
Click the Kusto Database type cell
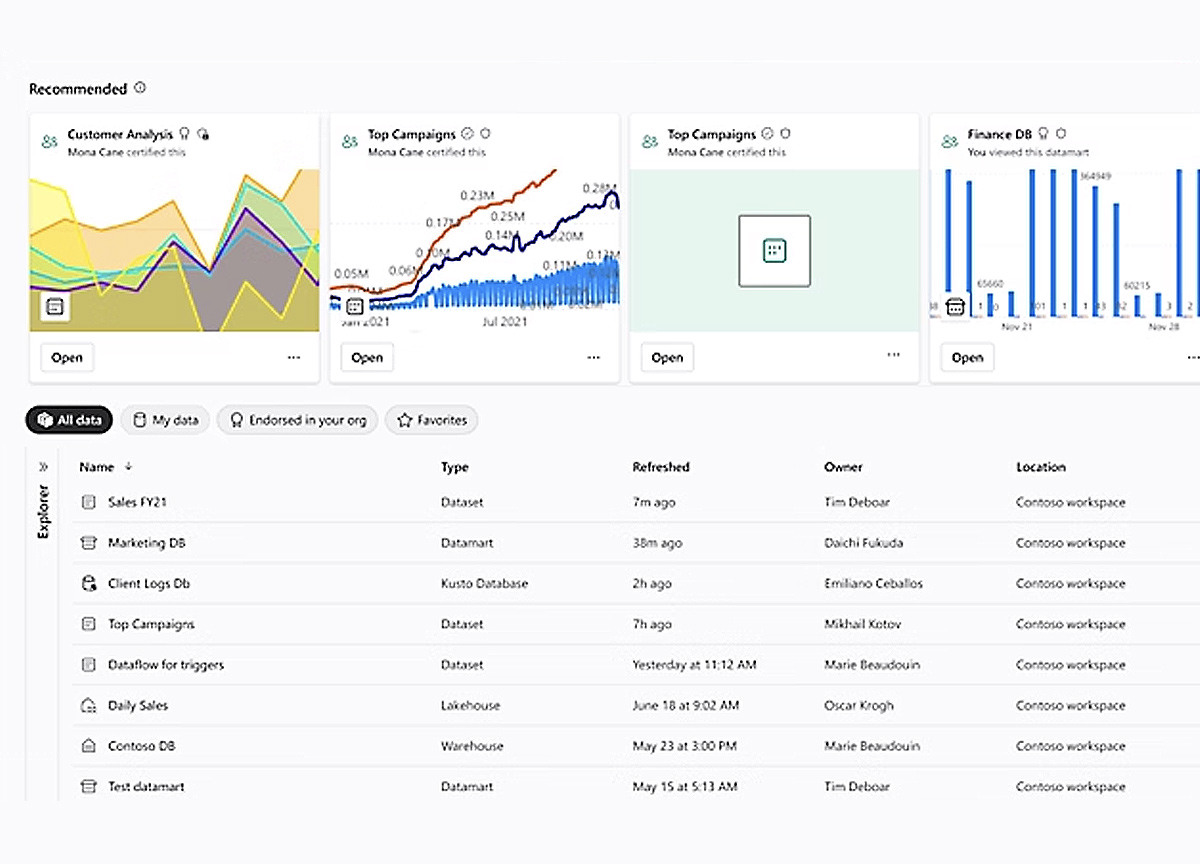point(484,583)
